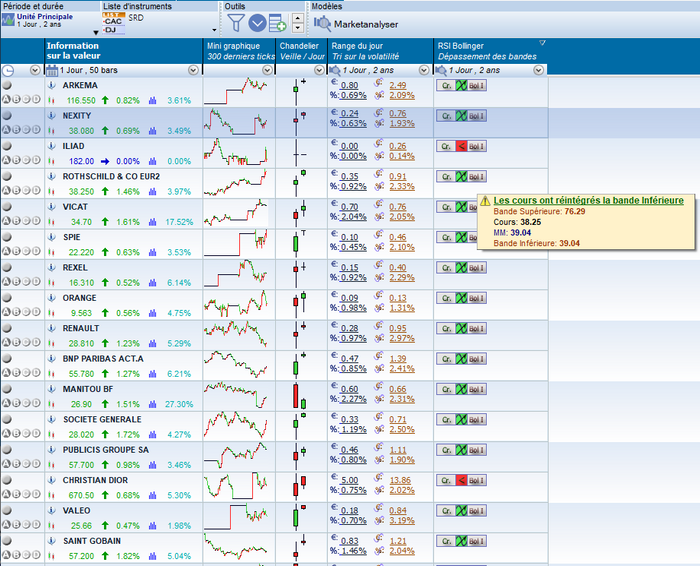Image resolution: width=700 pixels, height=566 pixels.
Task: Open the Chandelier column dropdown
Action: (319, 70)
